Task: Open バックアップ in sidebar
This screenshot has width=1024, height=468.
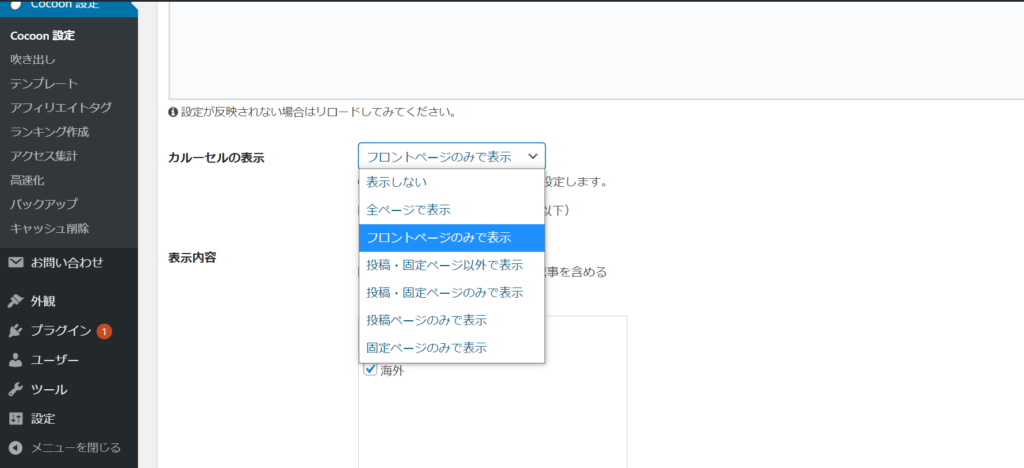Action: pos(44,204)
